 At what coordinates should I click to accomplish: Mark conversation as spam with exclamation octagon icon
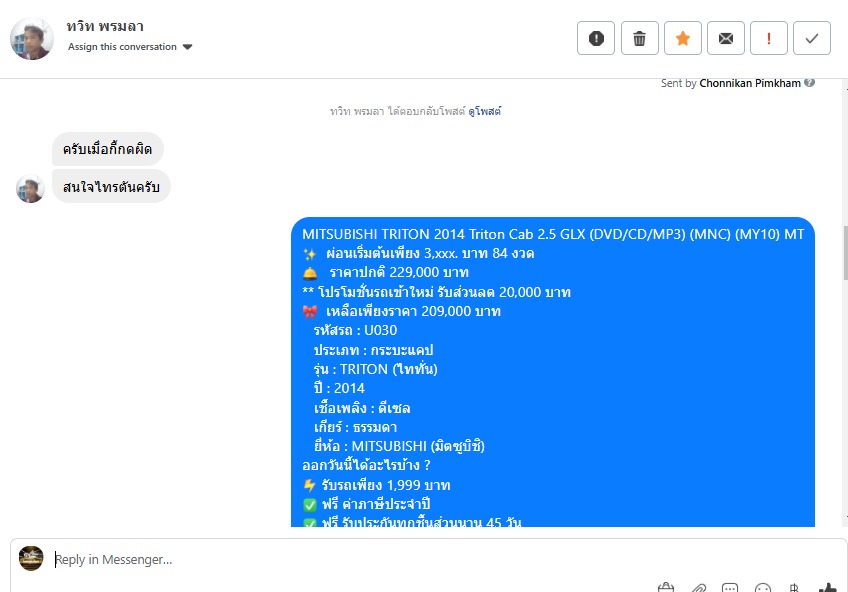coord(596,38)
